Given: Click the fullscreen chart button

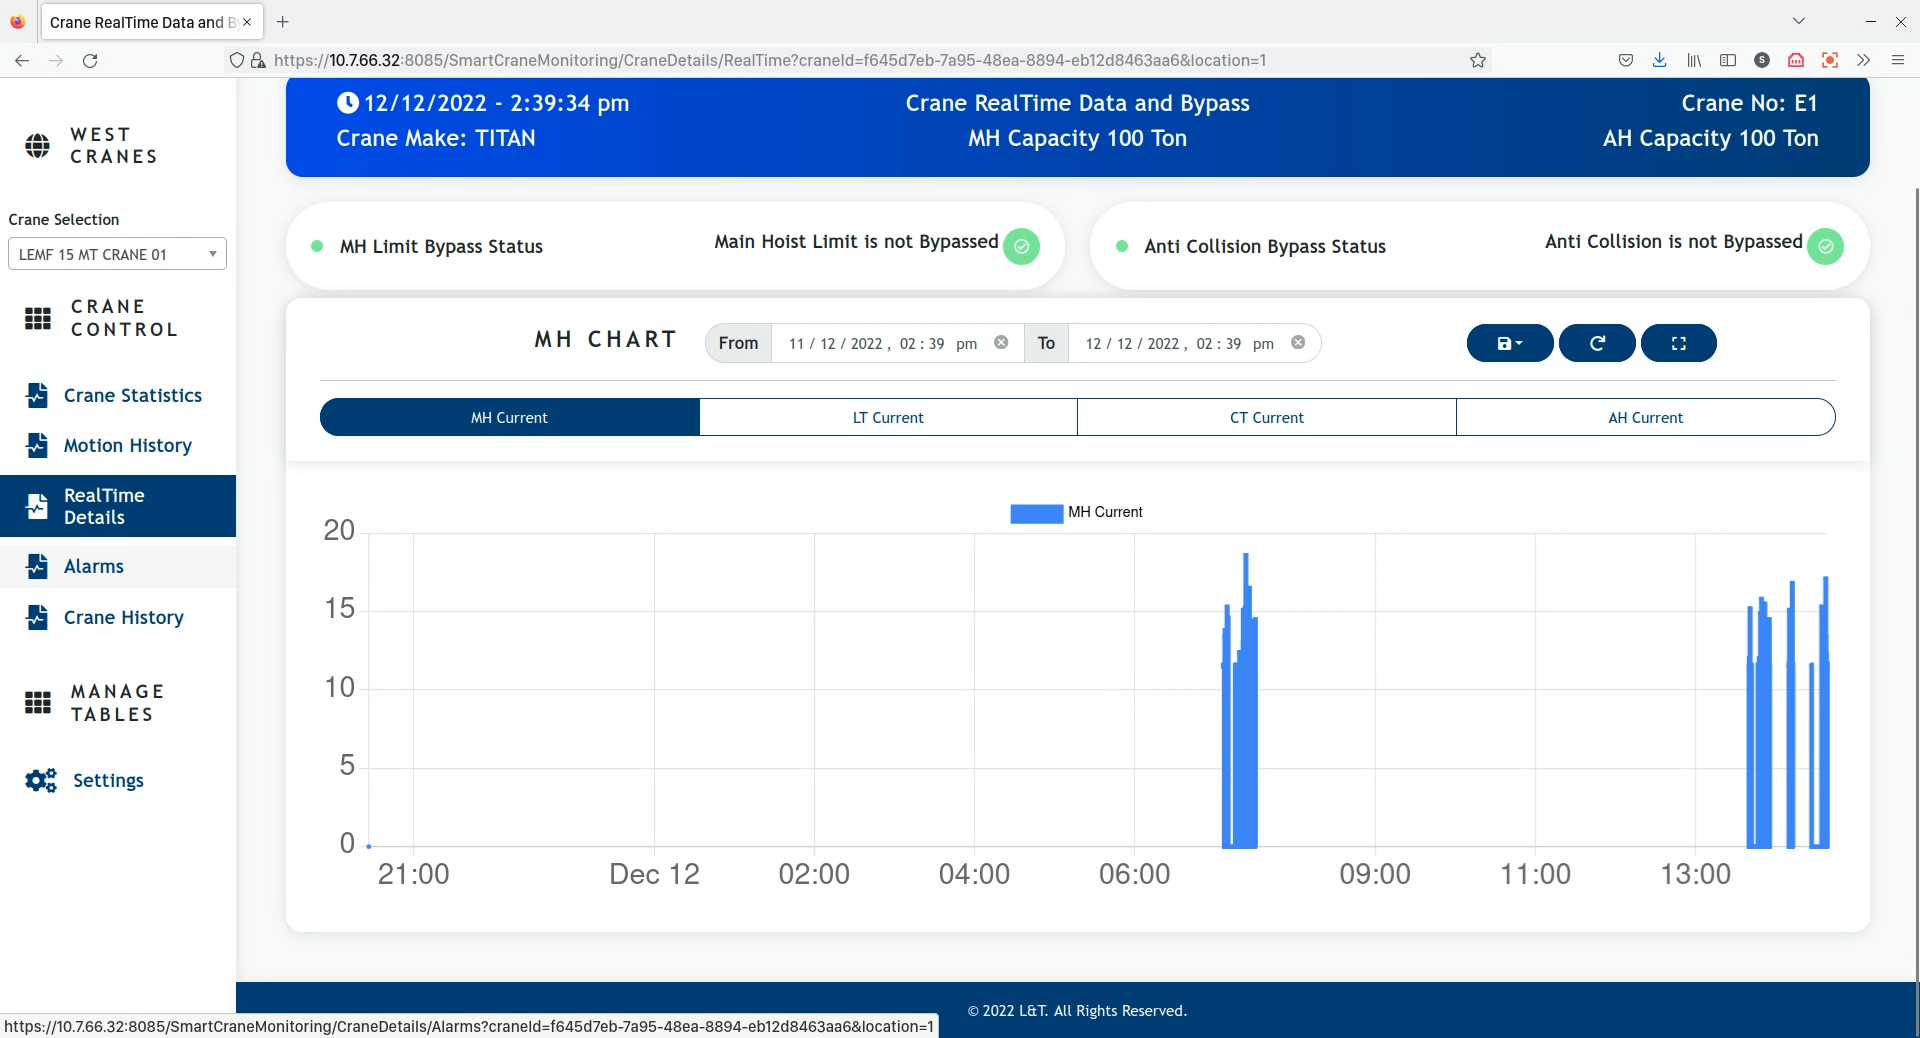Looking at the screenshot, I should pyautogui.click(x=1679, y=343).
